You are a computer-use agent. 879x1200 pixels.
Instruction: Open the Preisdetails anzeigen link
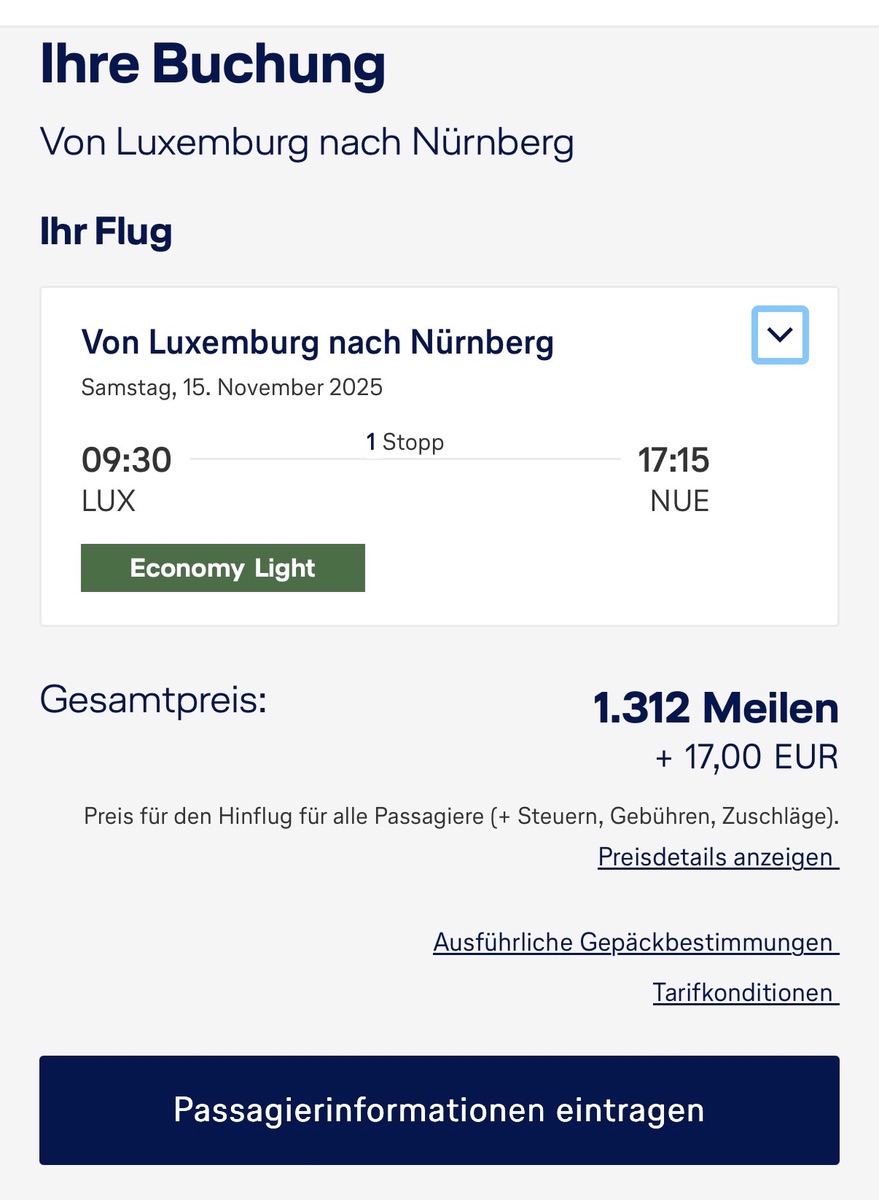[x=716, y=857]
